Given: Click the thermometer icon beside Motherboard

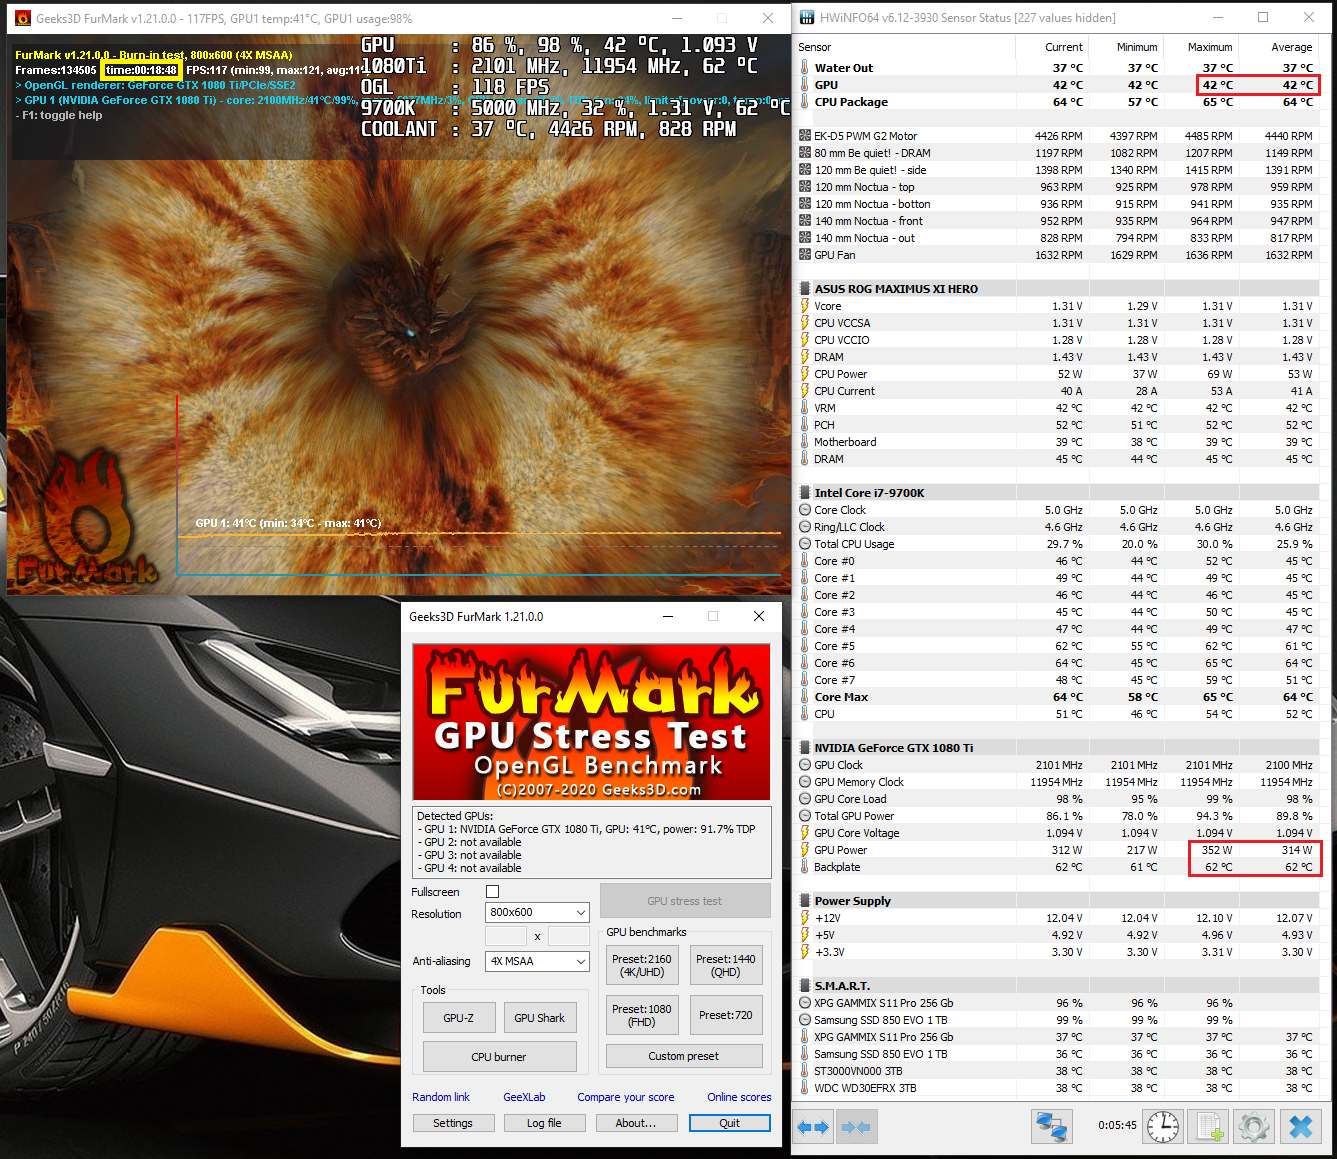Looking at the screenshot, I should (x=805, y=442).
